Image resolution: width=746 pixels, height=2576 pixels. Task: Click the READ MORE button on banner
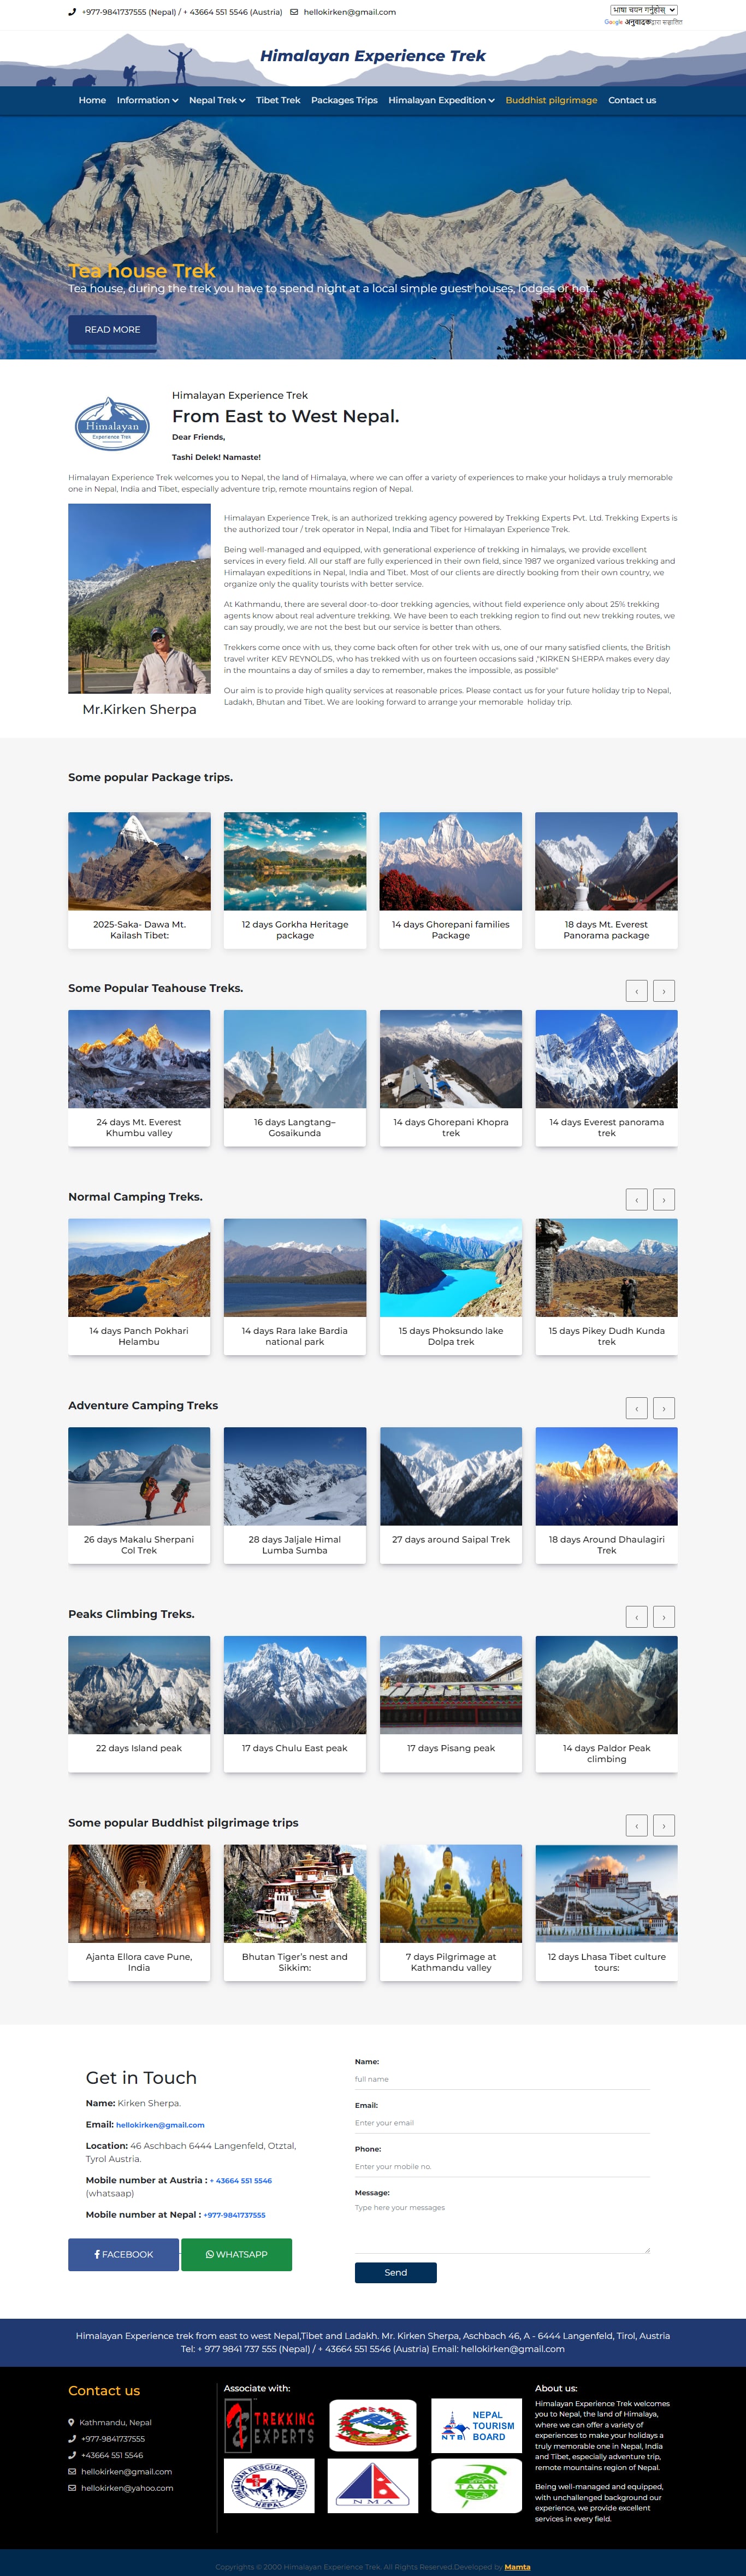[x=112, y=329]
